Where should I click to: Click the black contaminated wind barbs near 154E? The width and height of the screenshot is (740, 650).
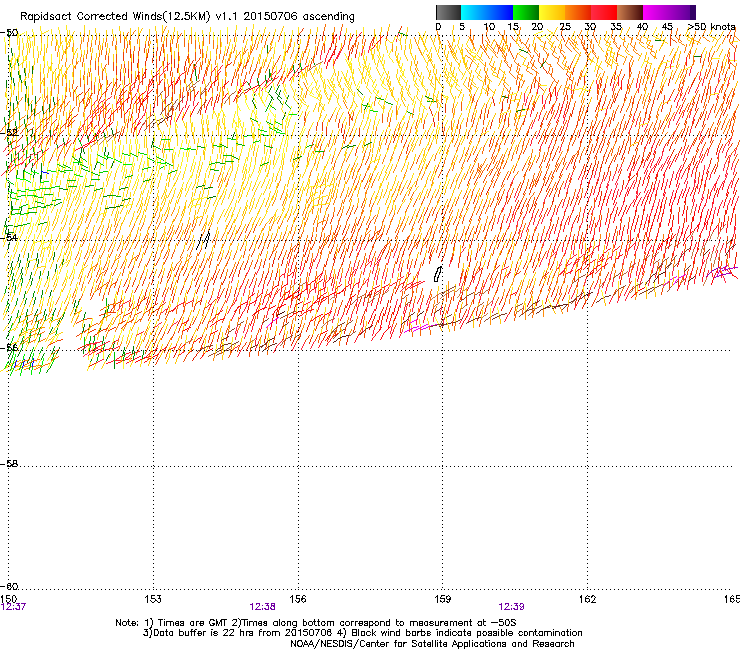tap(203, 239)
